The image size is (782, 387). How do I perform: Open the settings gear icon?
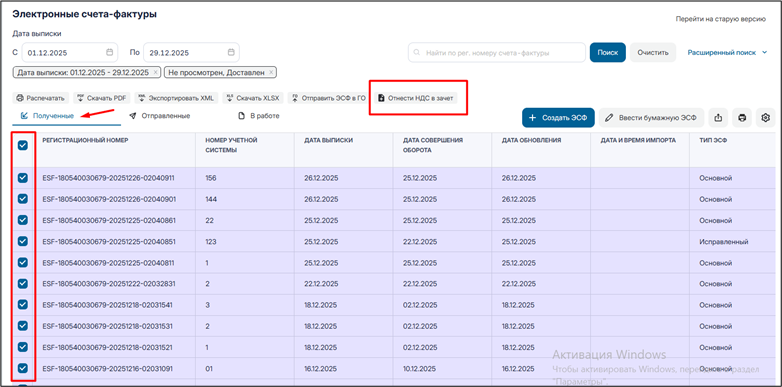coord(766,118)
